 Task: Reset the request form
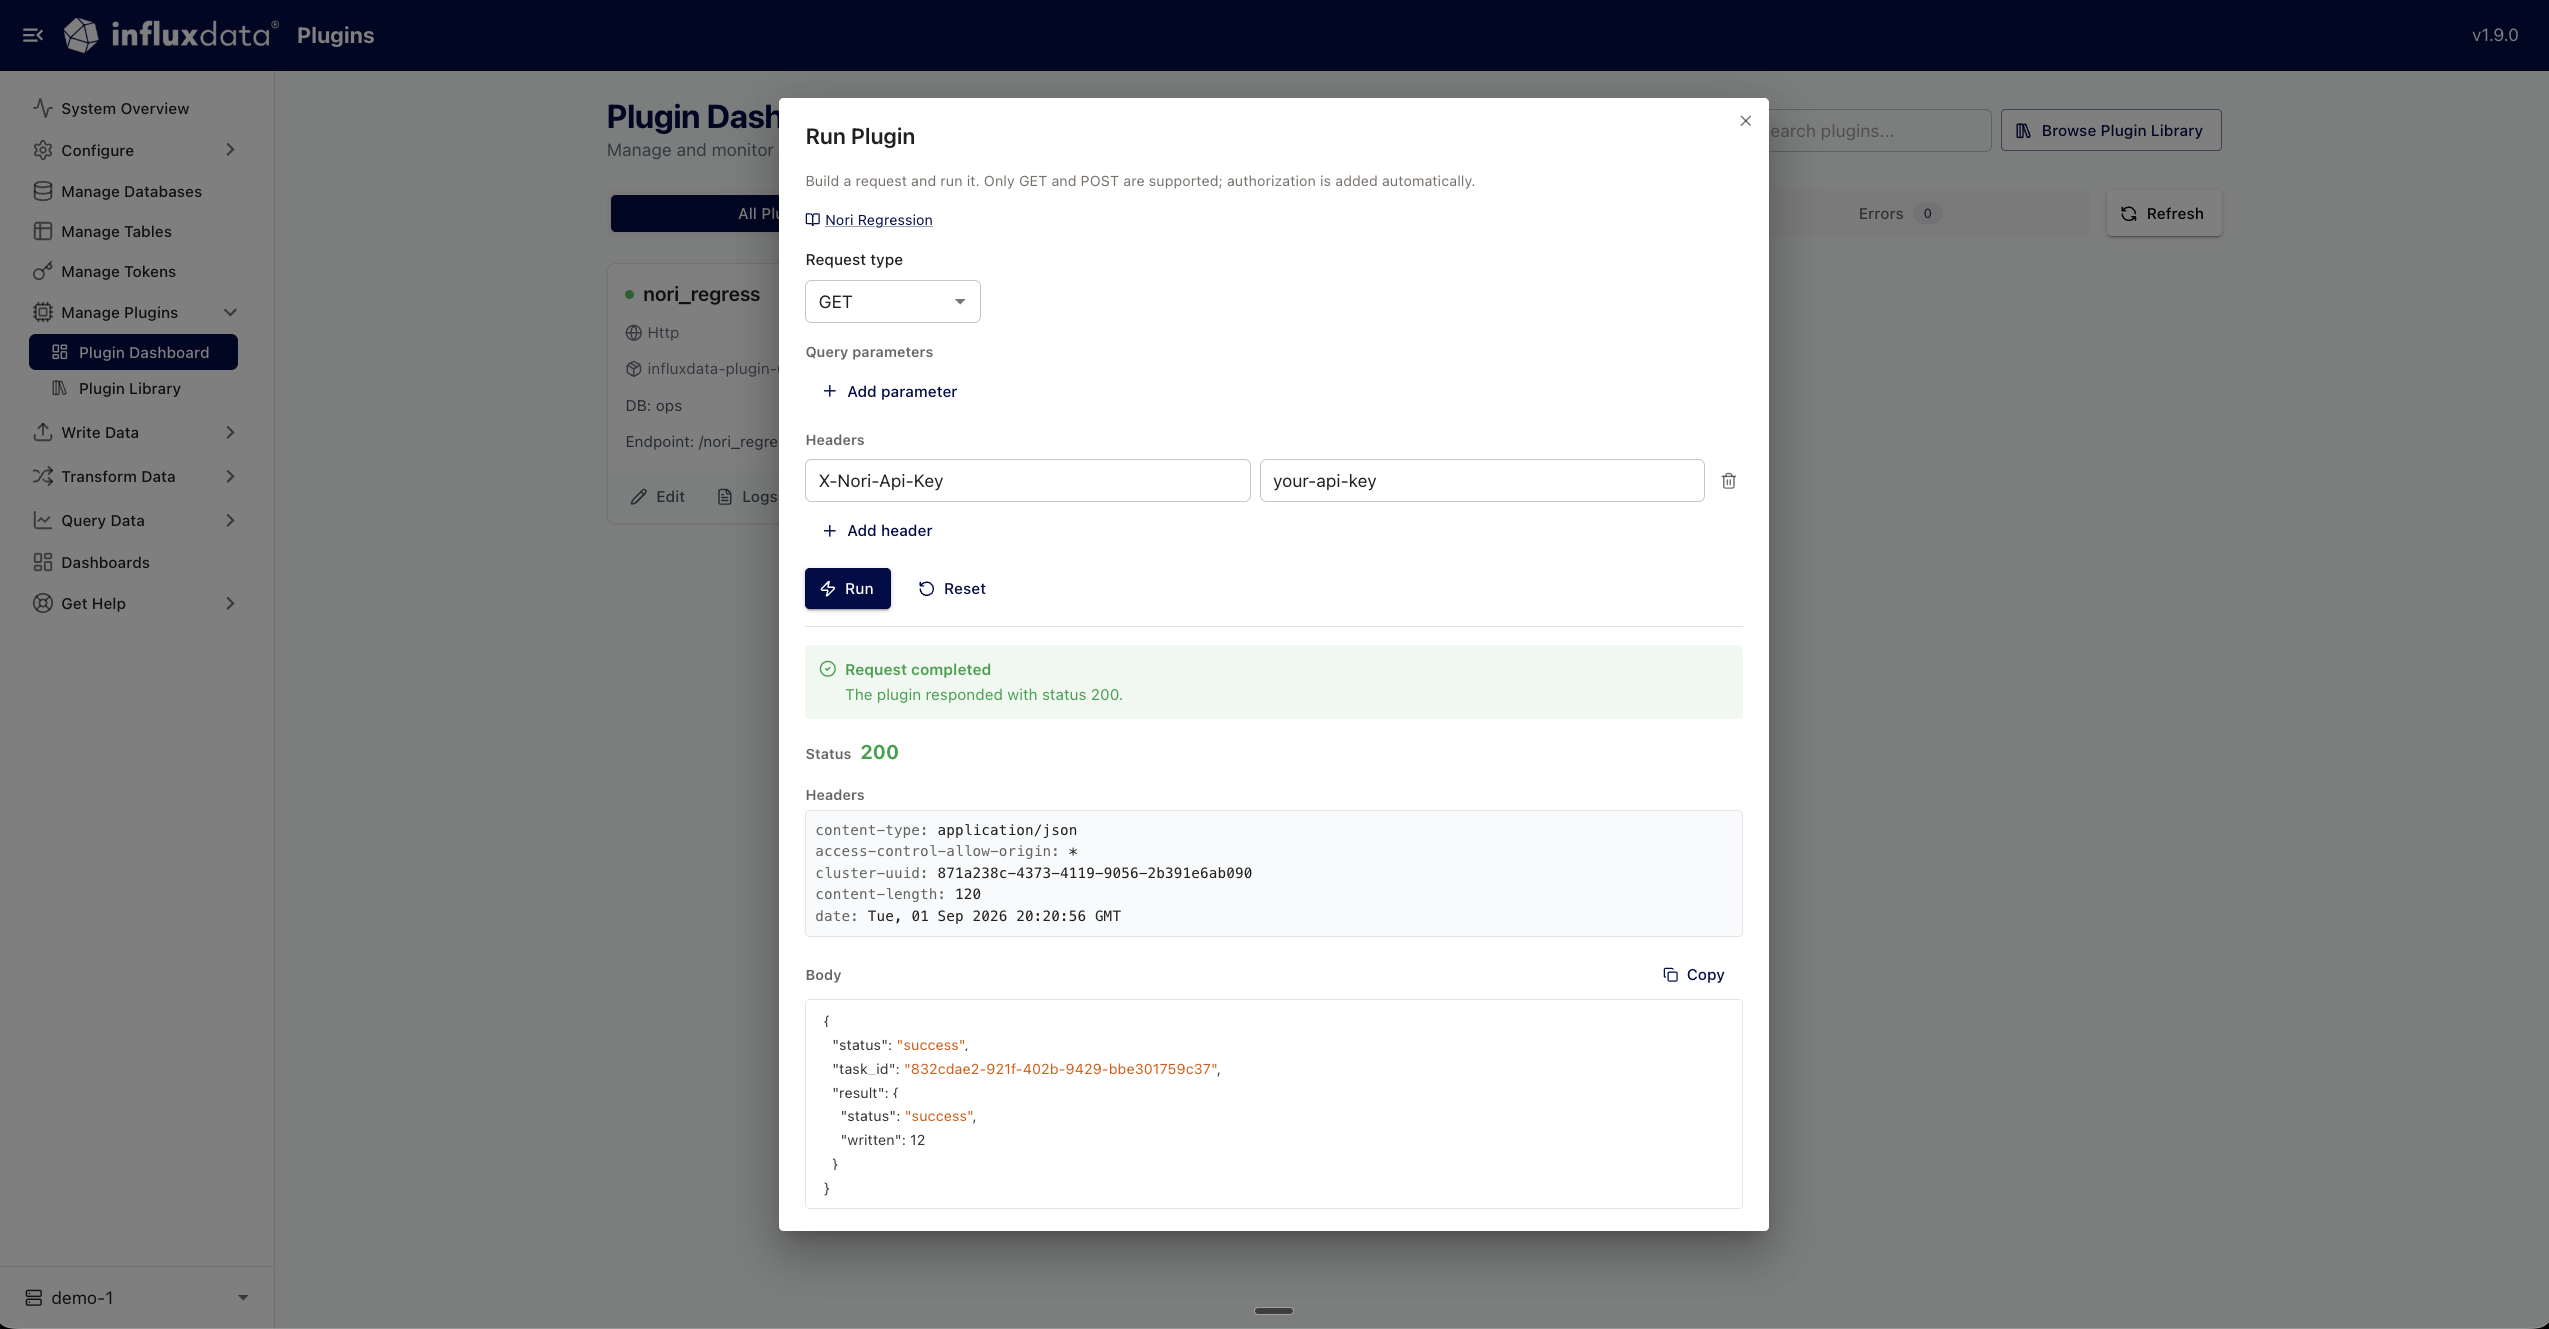coord(952,589)
